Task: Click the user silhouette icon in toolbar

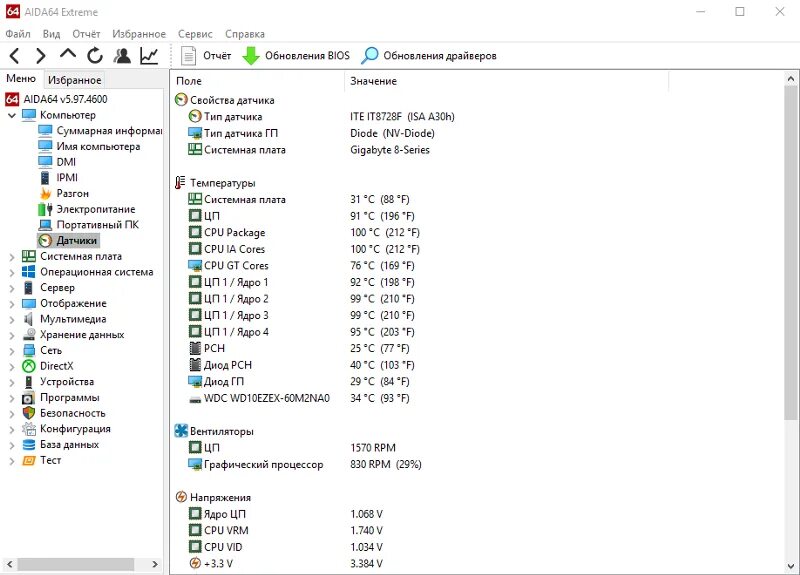Action: click(122, 56)
